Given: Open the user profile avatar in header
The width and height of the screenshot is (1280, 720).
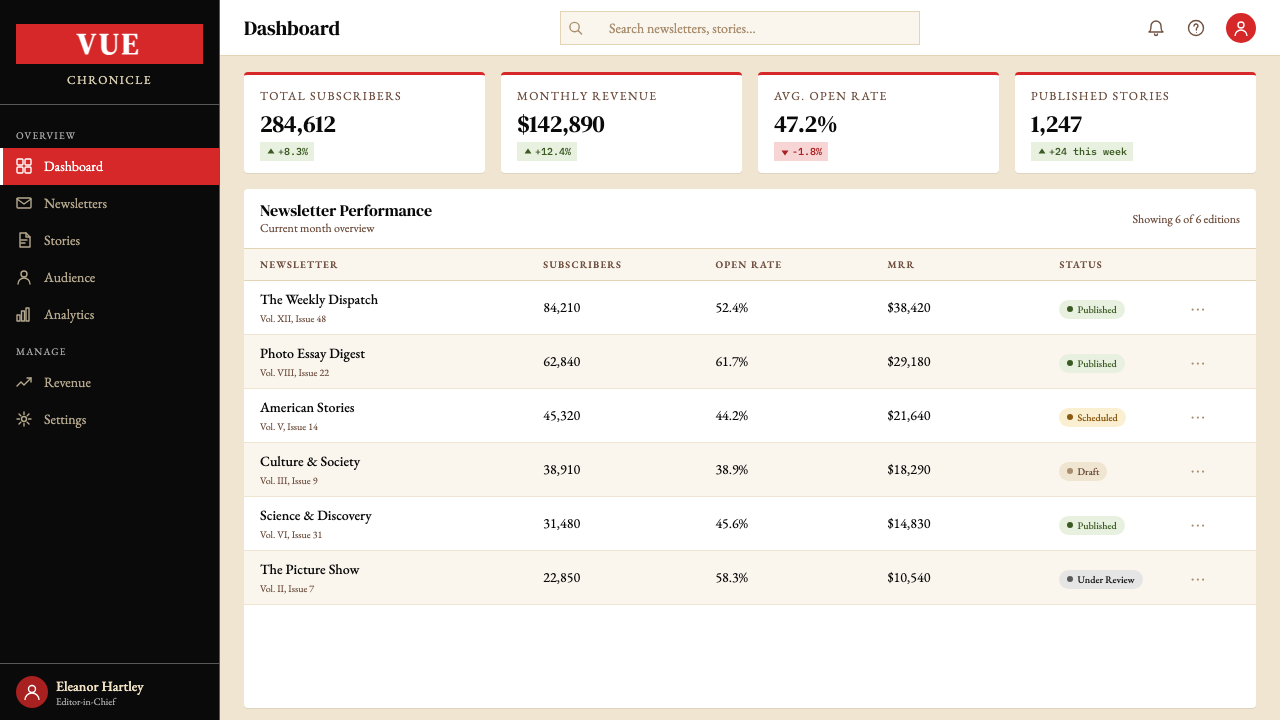Looking at the screenshot, I should (1241, 28).
